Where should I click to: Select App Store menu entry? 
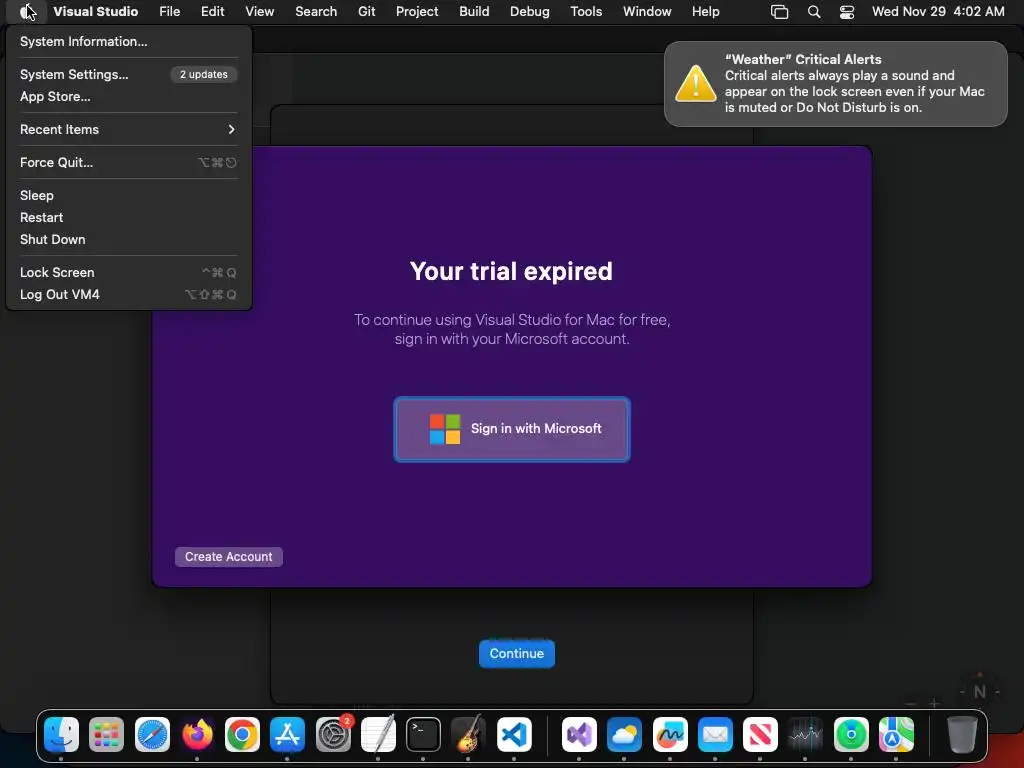tap(129, 97)
